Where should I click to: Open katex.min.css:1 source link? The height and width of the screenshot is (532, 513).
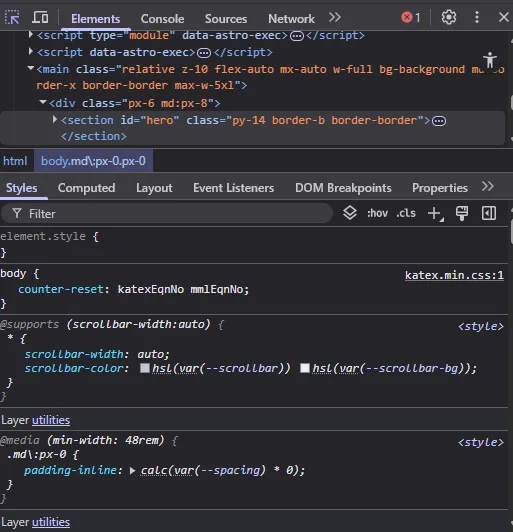point(454,275)
